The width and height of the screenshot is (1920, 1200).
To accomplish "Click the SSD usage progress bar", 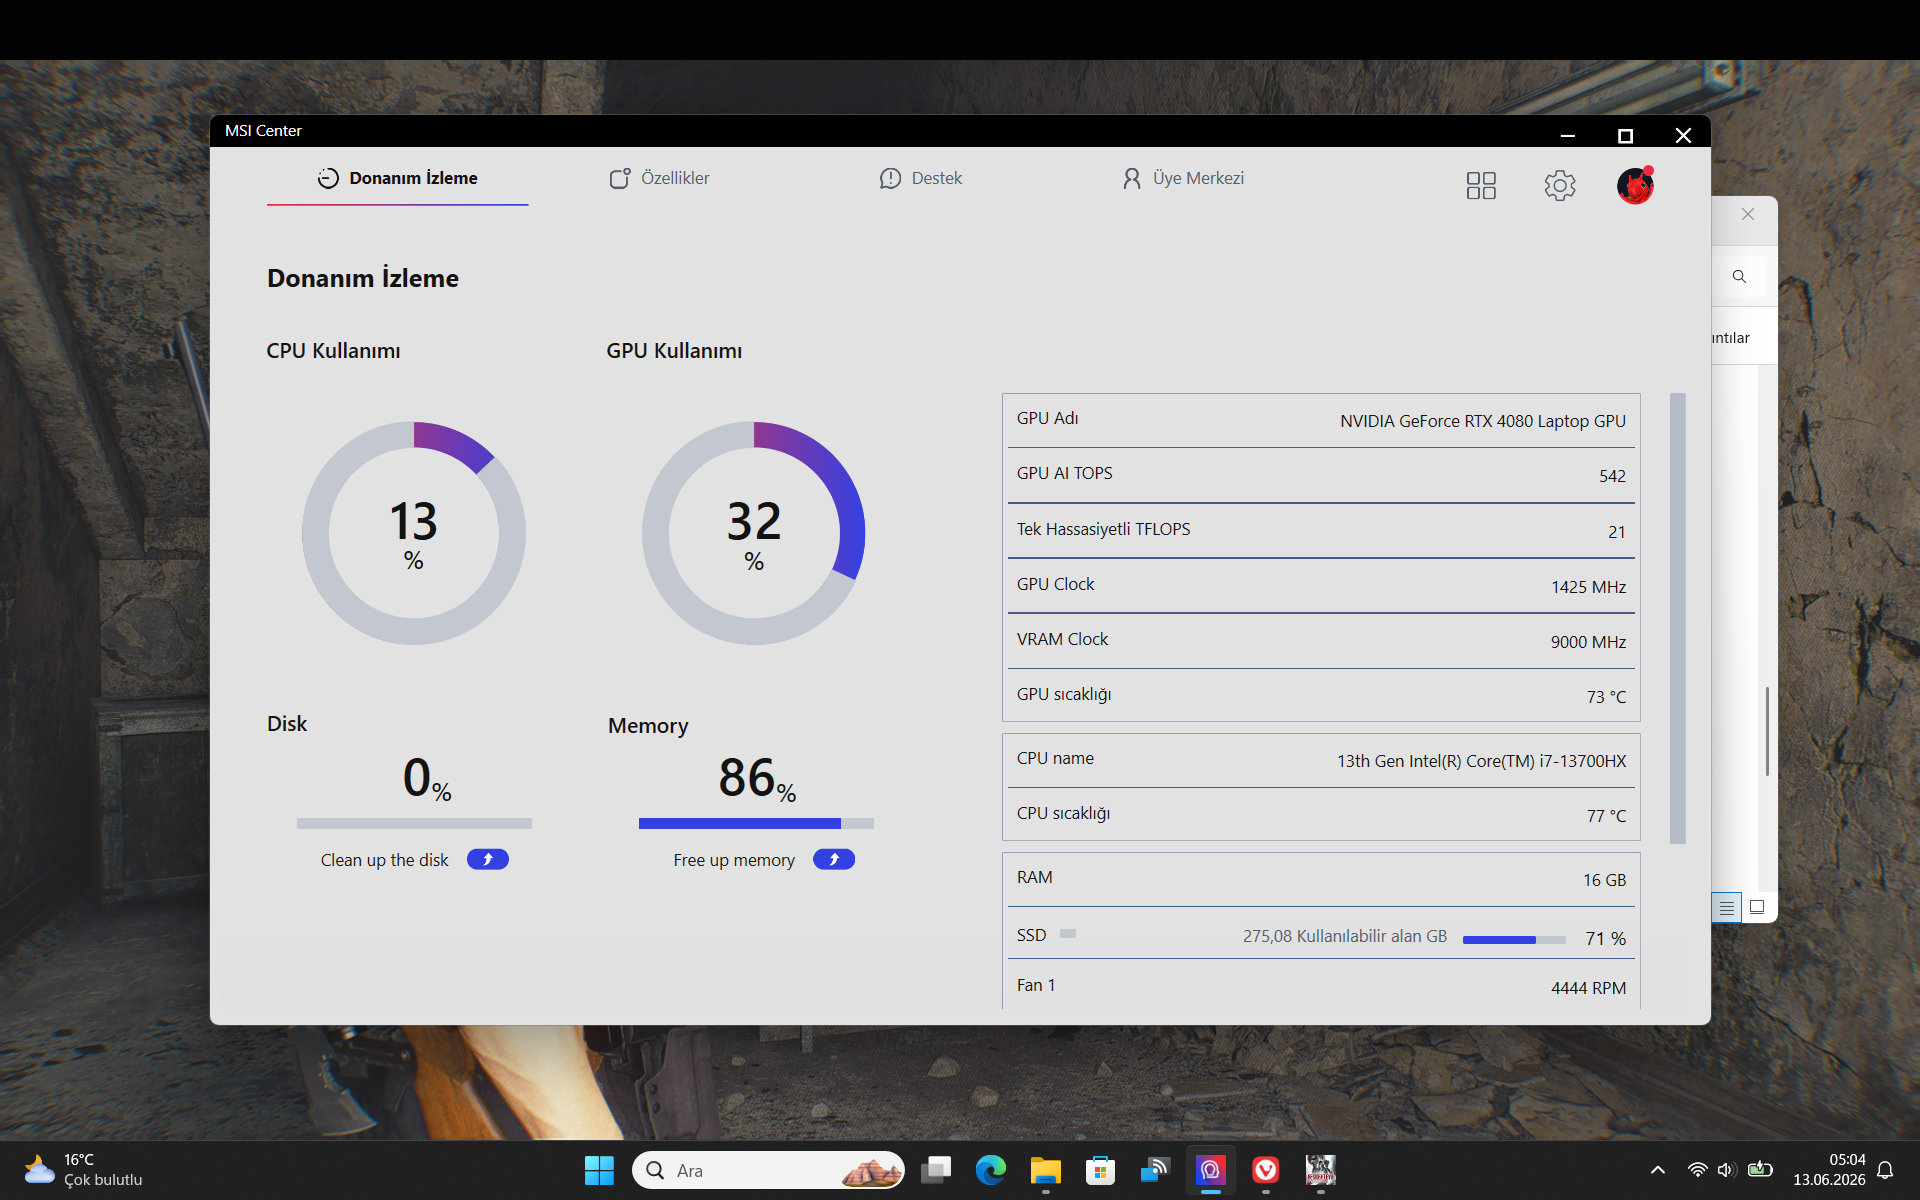I will pos(1514,940).
